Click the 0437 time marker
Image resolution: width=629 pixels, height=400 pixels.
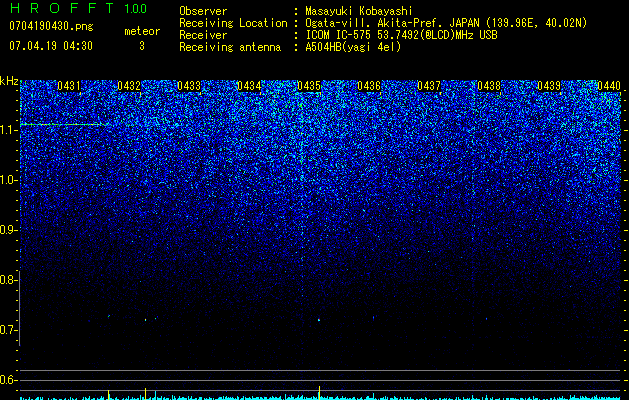click(x=429, y=86)
